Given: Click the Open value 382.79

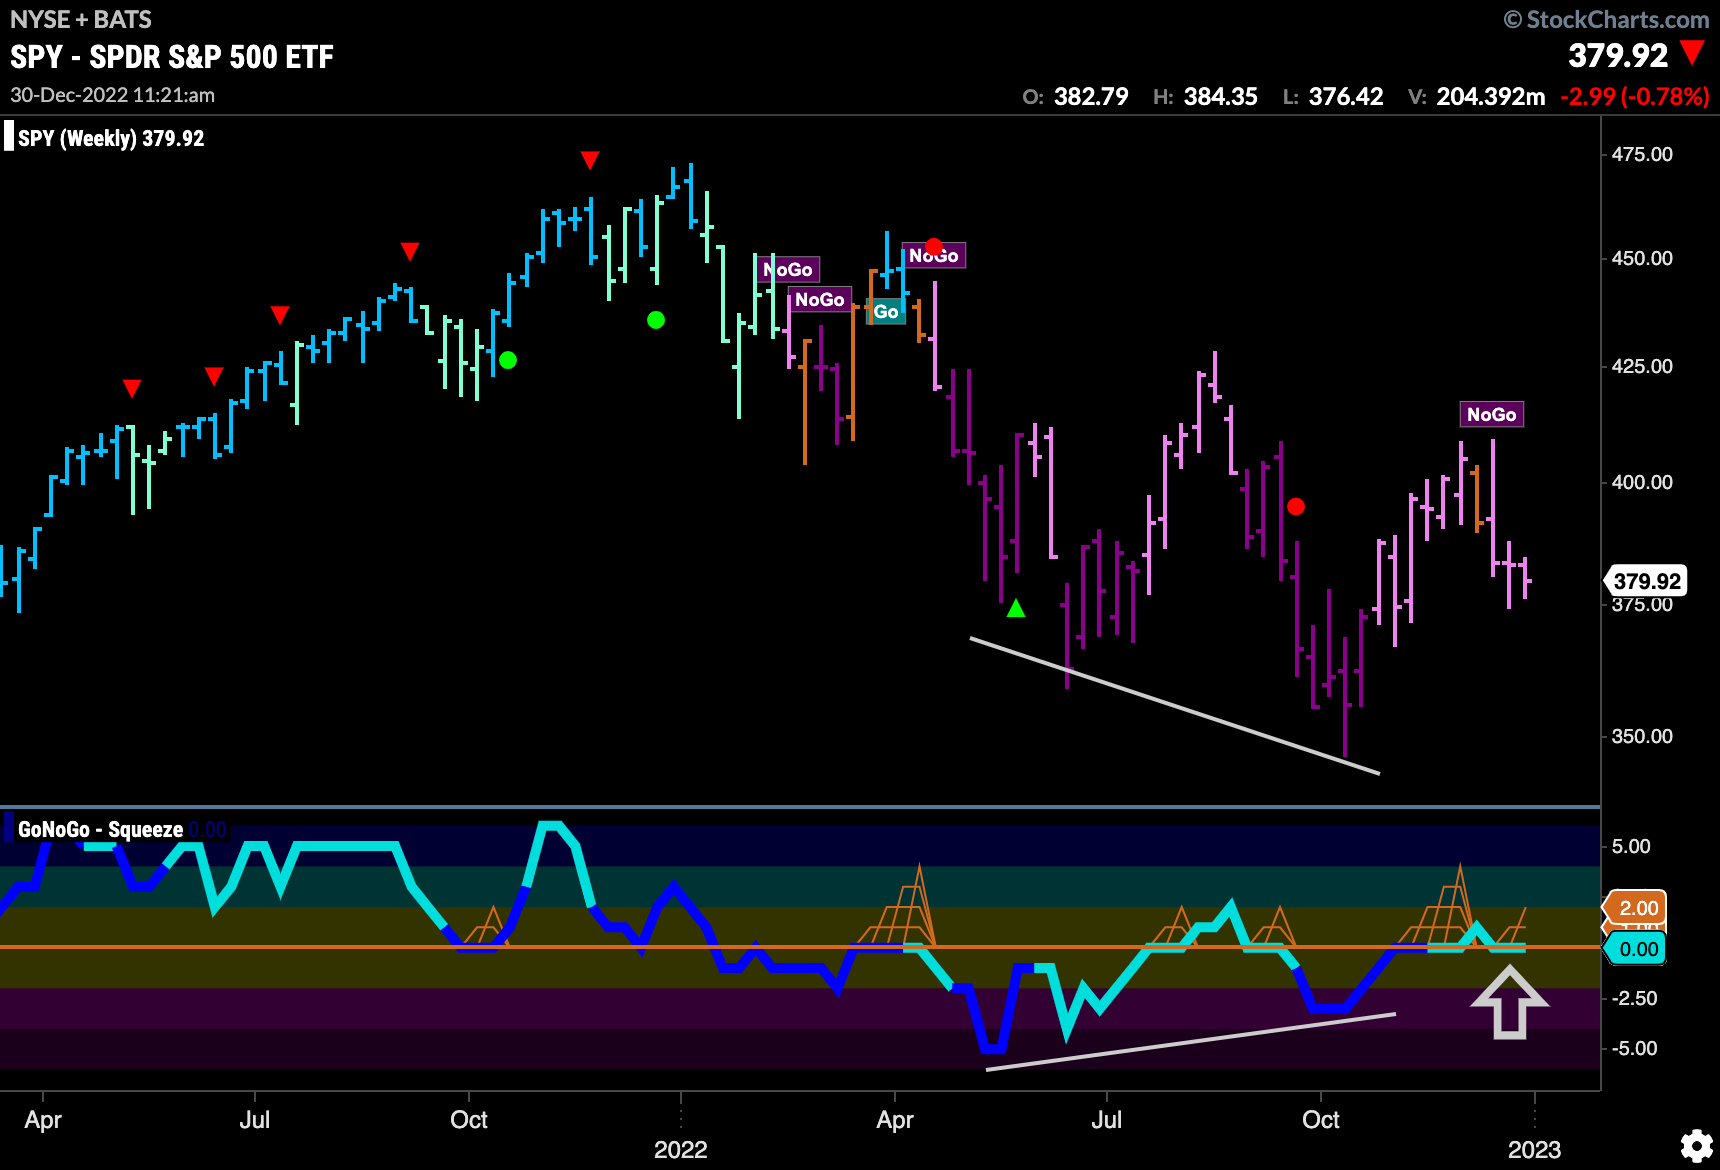Looking at the screenshot, I should point(1091,97).
